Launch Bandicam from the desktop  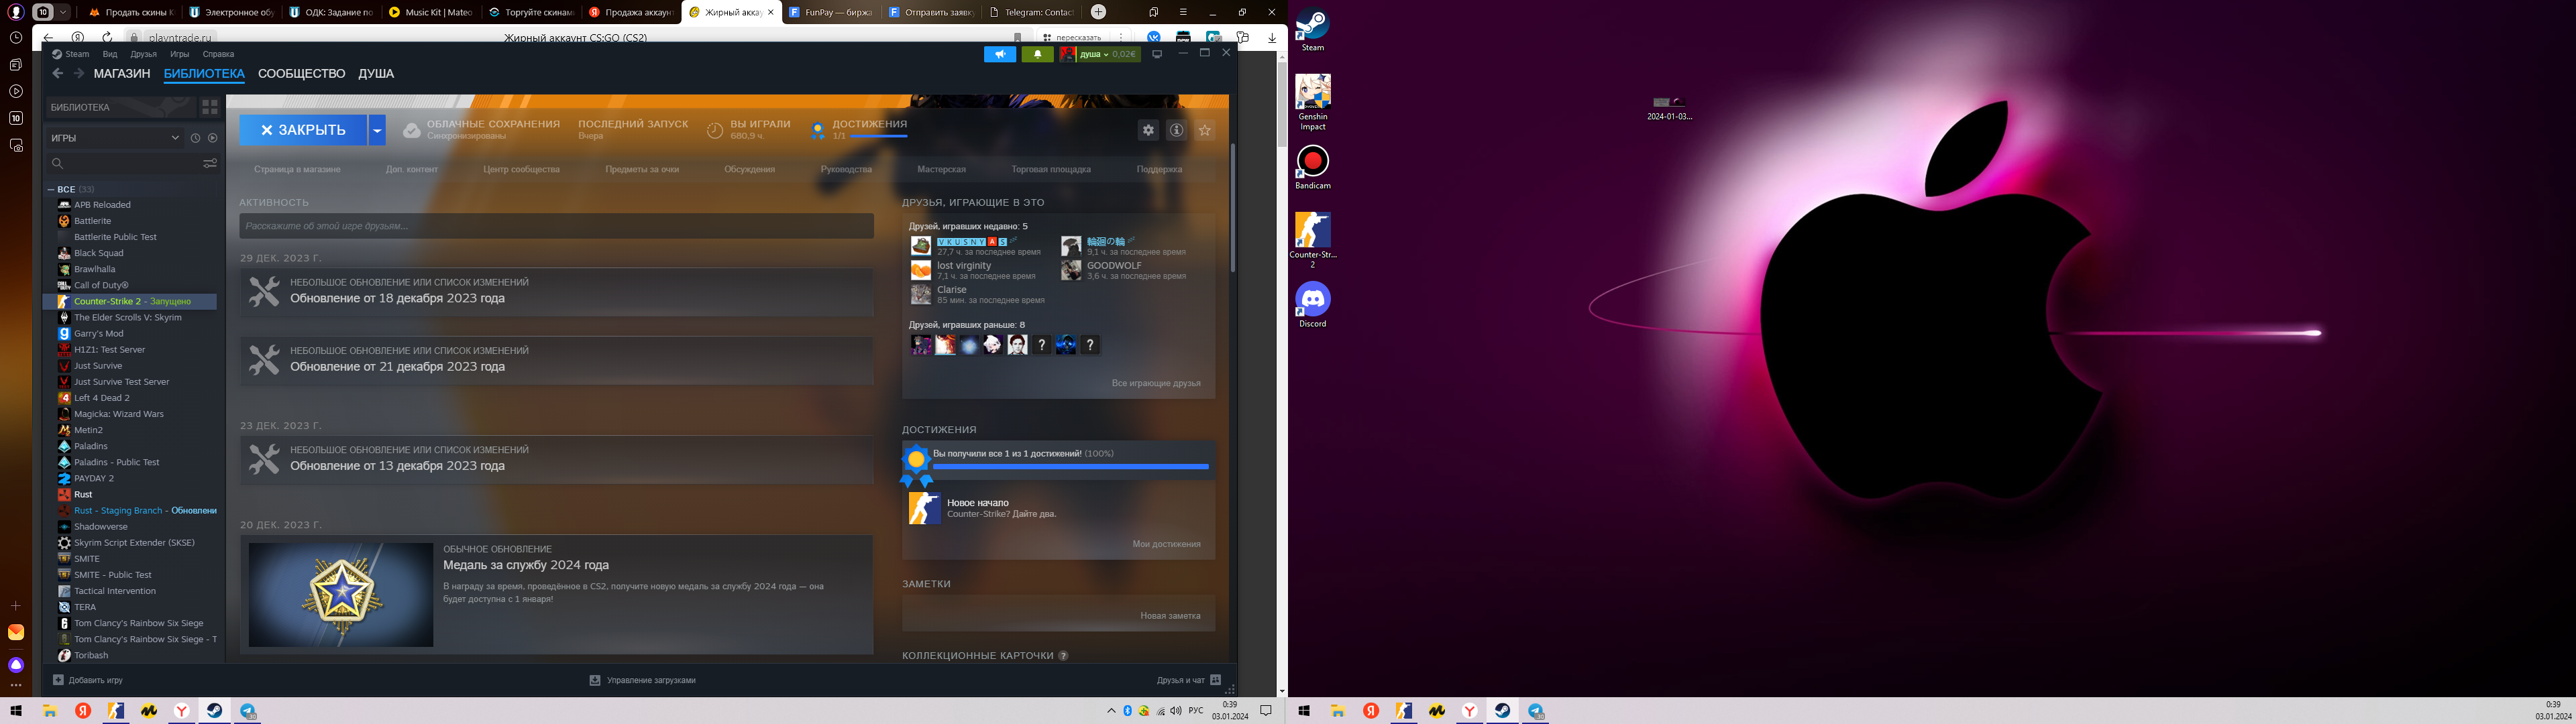click(1312, 168)
